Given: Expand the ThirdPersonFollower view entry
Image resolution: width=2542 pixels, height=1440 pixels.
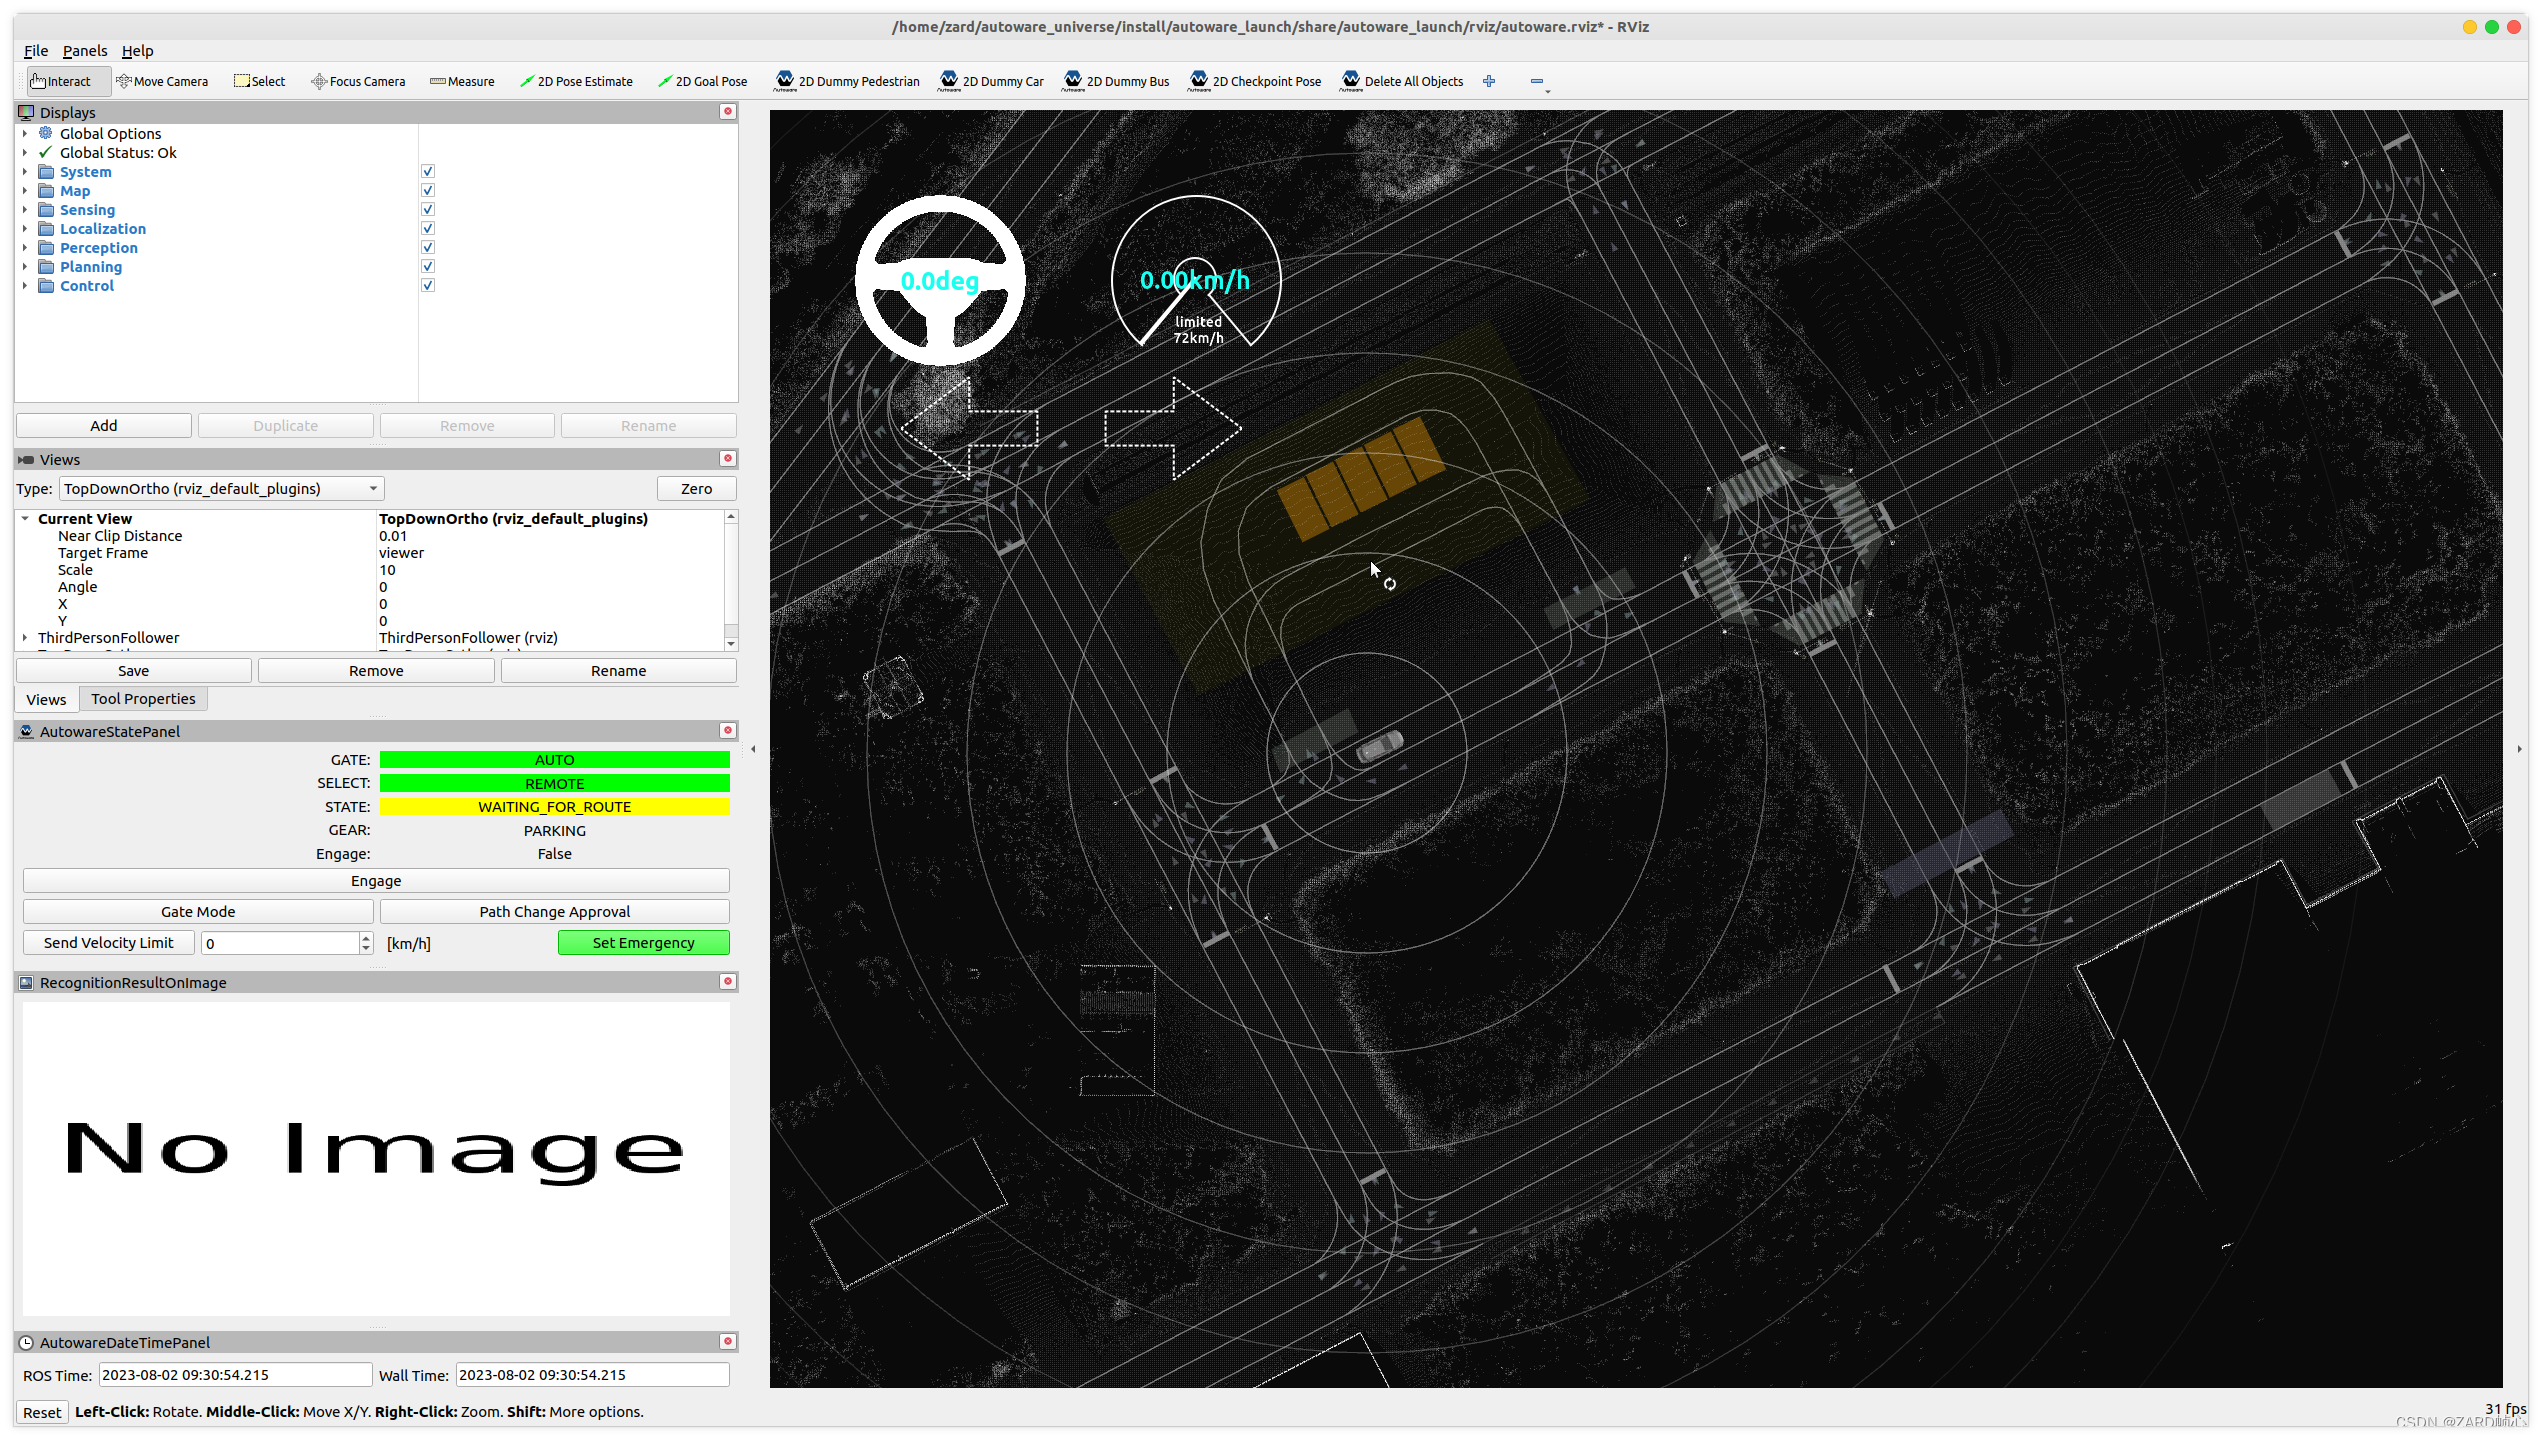Looking at the screenshot, I should tap(25, 637).
